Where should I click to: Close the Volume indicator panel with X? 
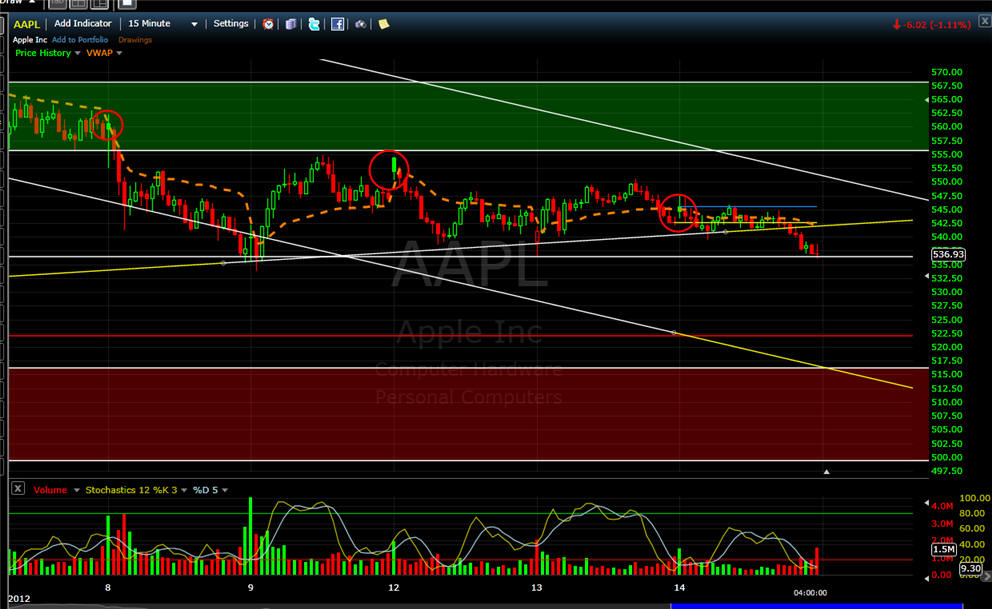17,489
